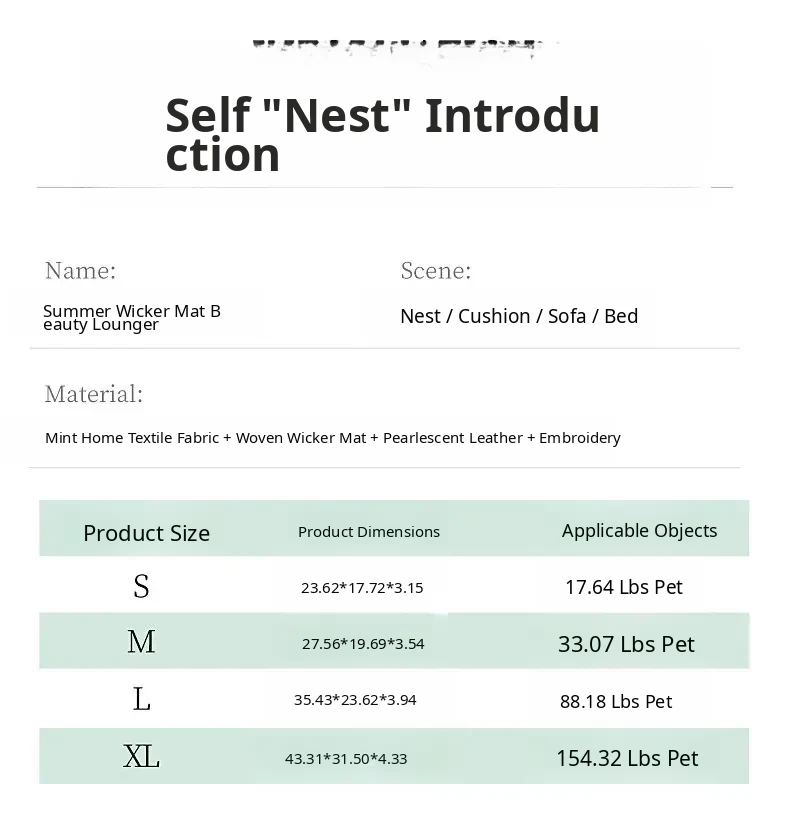Screen dimensions: 790x818
Task: Click the 27.56*19.69*3.54 dimensions cell
Action: [363, 644]
